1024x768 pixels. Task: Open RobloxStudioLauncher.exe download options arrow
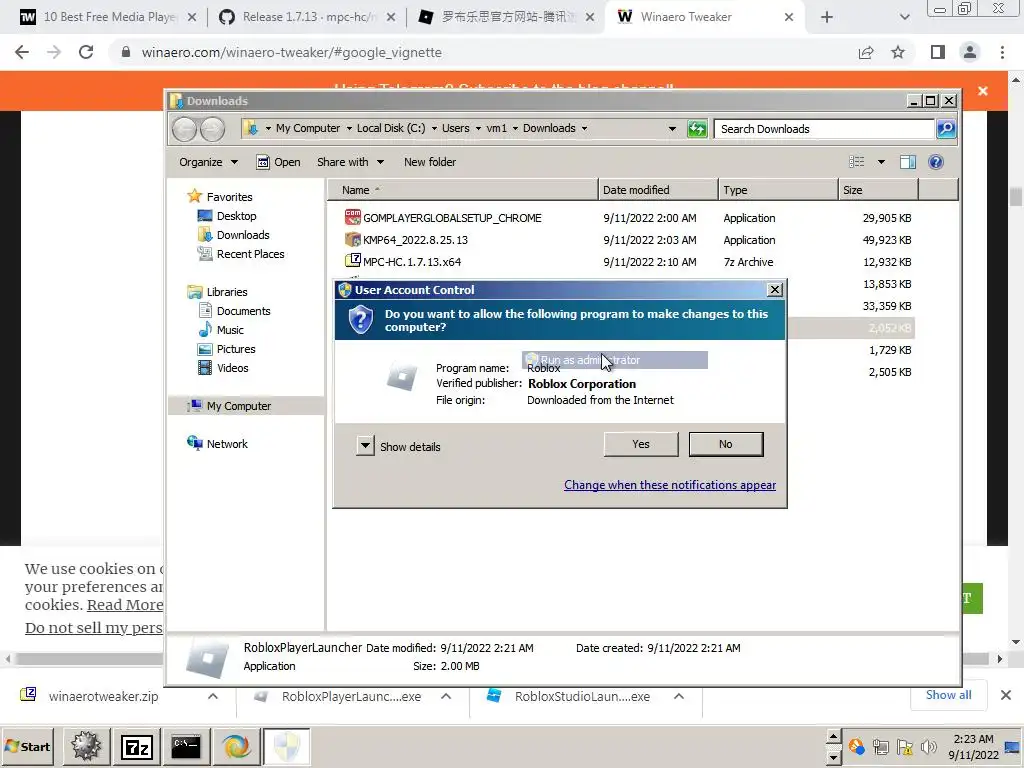click(x=679, y=696)
